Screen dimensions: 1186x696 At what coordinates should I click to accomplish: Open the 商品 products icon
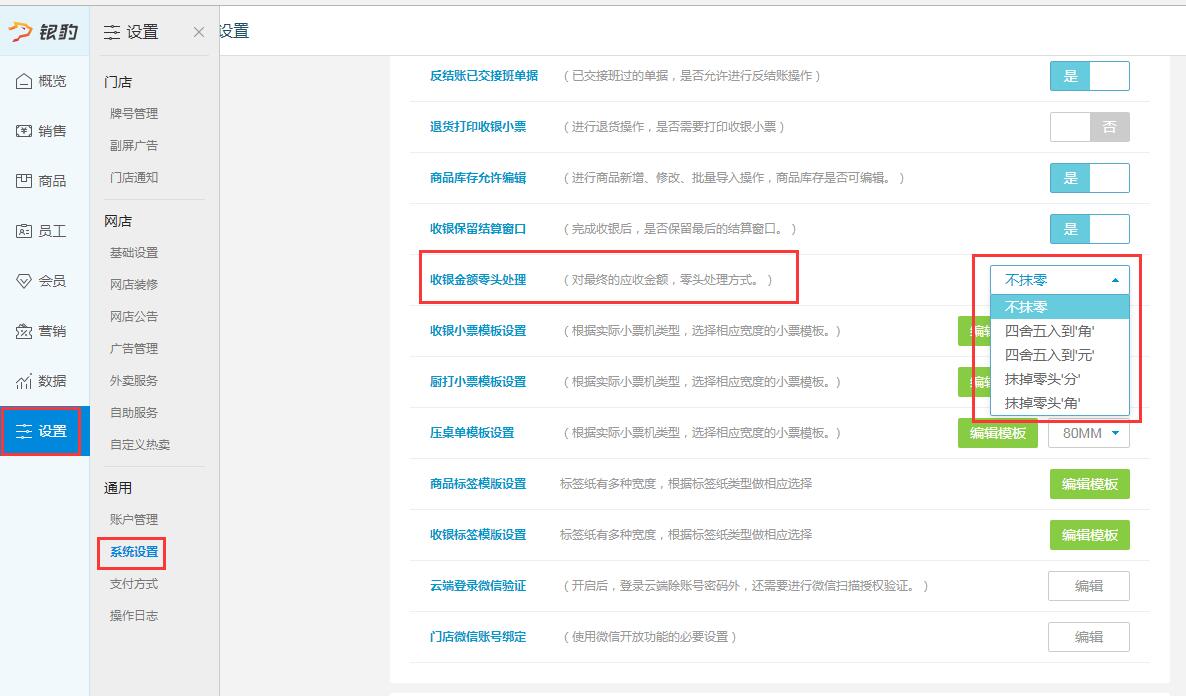point(24,181)
